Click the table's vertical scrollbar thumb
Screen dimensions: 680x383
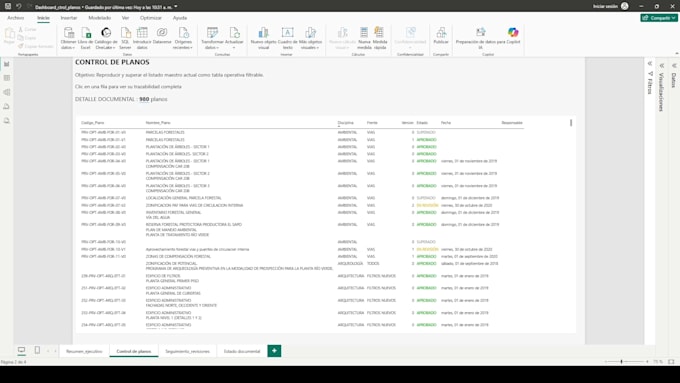point(571,123)
